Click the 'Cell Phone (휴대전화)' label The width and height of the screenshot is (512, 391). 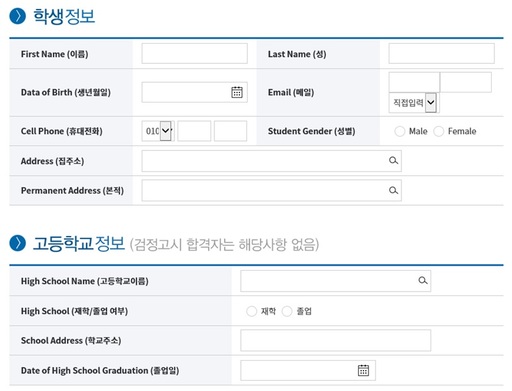[61, 131]
